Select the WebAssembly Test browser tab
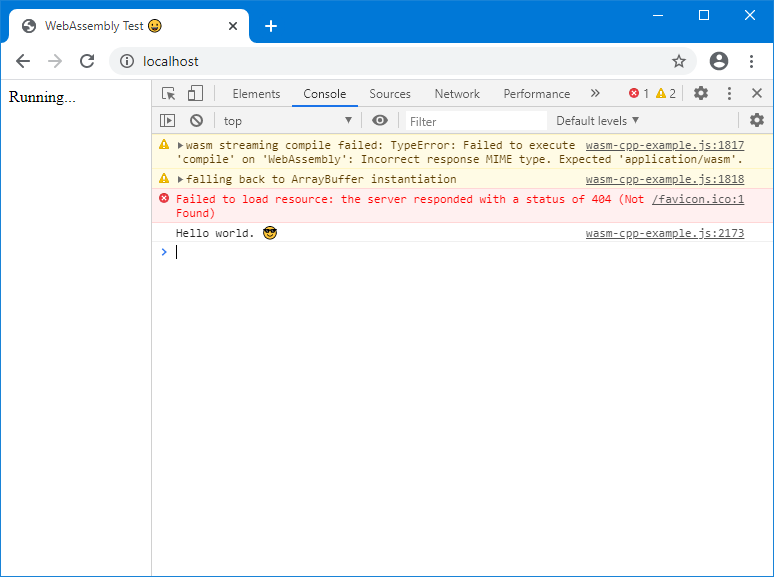Image resolution: width=774 pixels, height=577 pixels. point(128,26)
